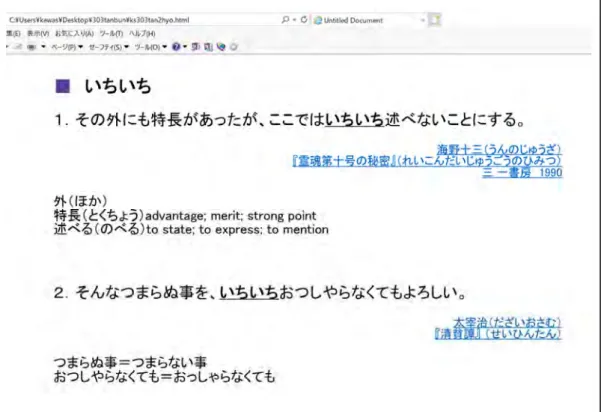Select the Untitled Document tab

coord(369,20)
